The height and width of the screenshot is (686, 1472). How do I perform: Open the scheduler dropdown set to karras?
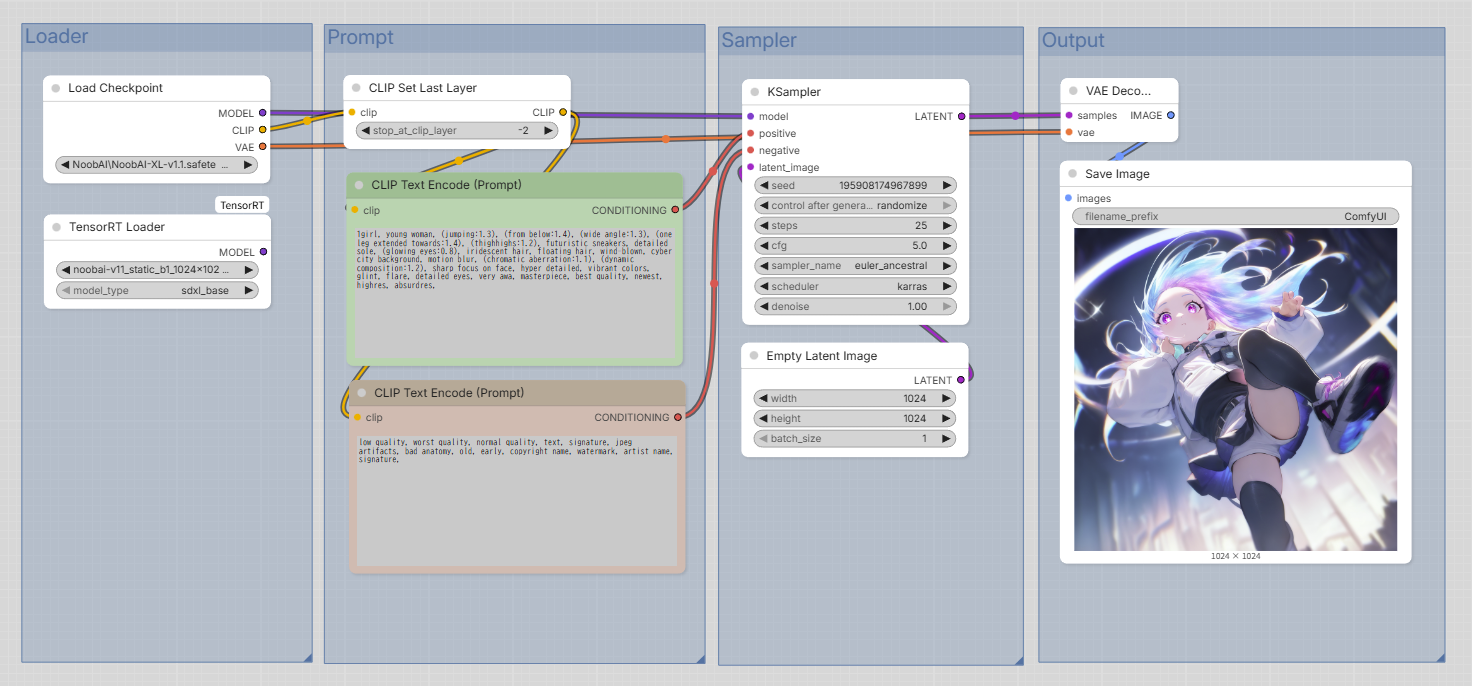click(855, 286)
